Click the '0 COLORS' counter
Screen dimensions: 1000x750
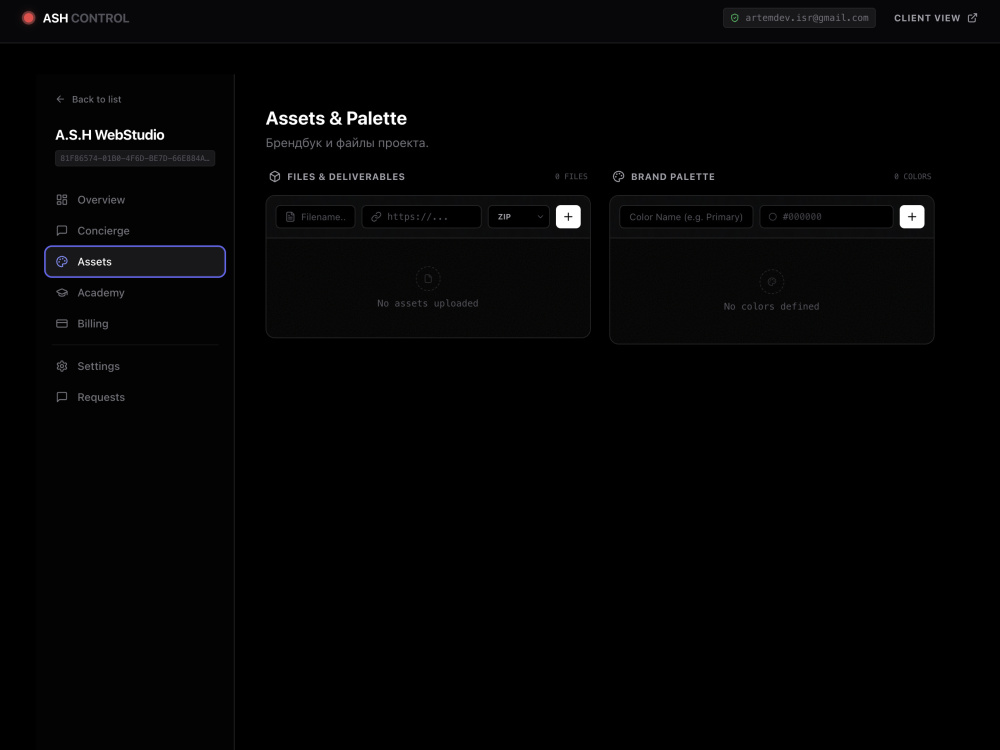tap(913, 177)
